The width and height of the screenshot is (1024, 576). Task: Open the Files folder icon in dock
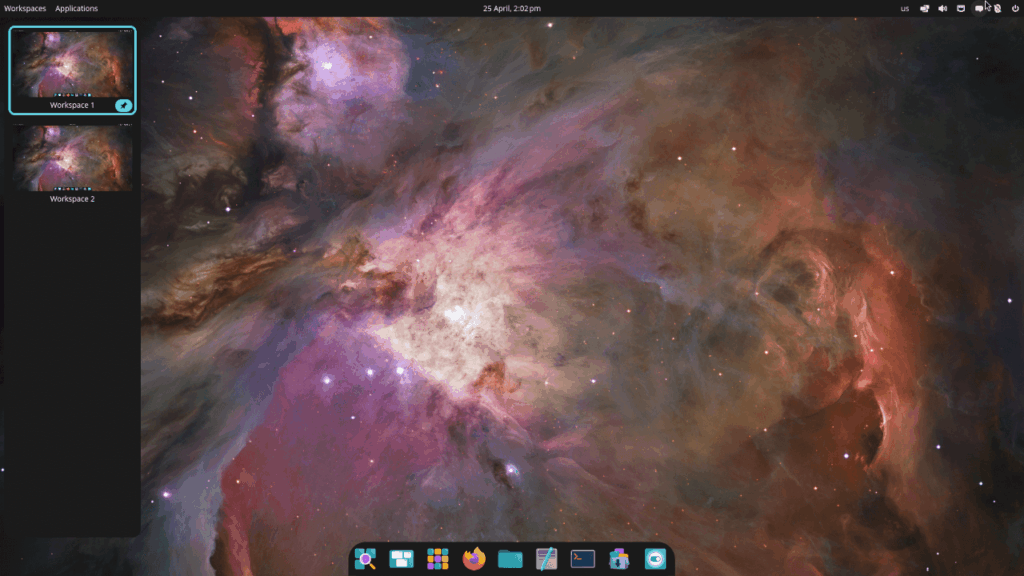(510, 559)
